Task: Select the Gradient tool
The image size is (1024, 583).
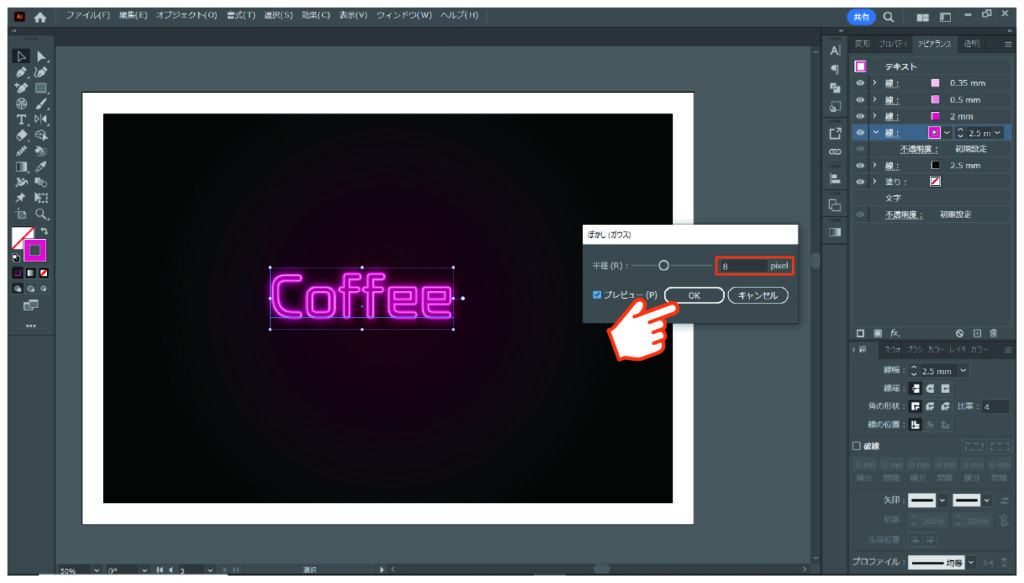Action: pos(21,166)
